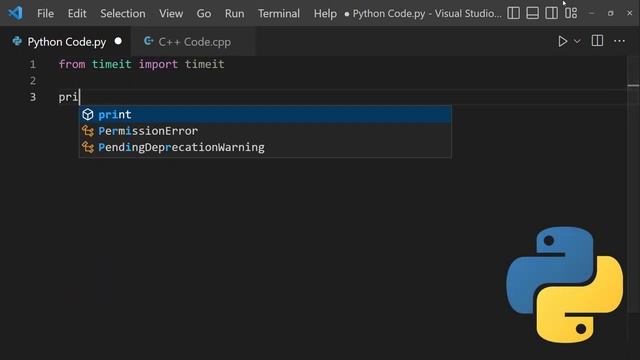Screen dimensions: 640x360
Task: Restore down the Visual Studio Code window
Action: click(611, 13)
